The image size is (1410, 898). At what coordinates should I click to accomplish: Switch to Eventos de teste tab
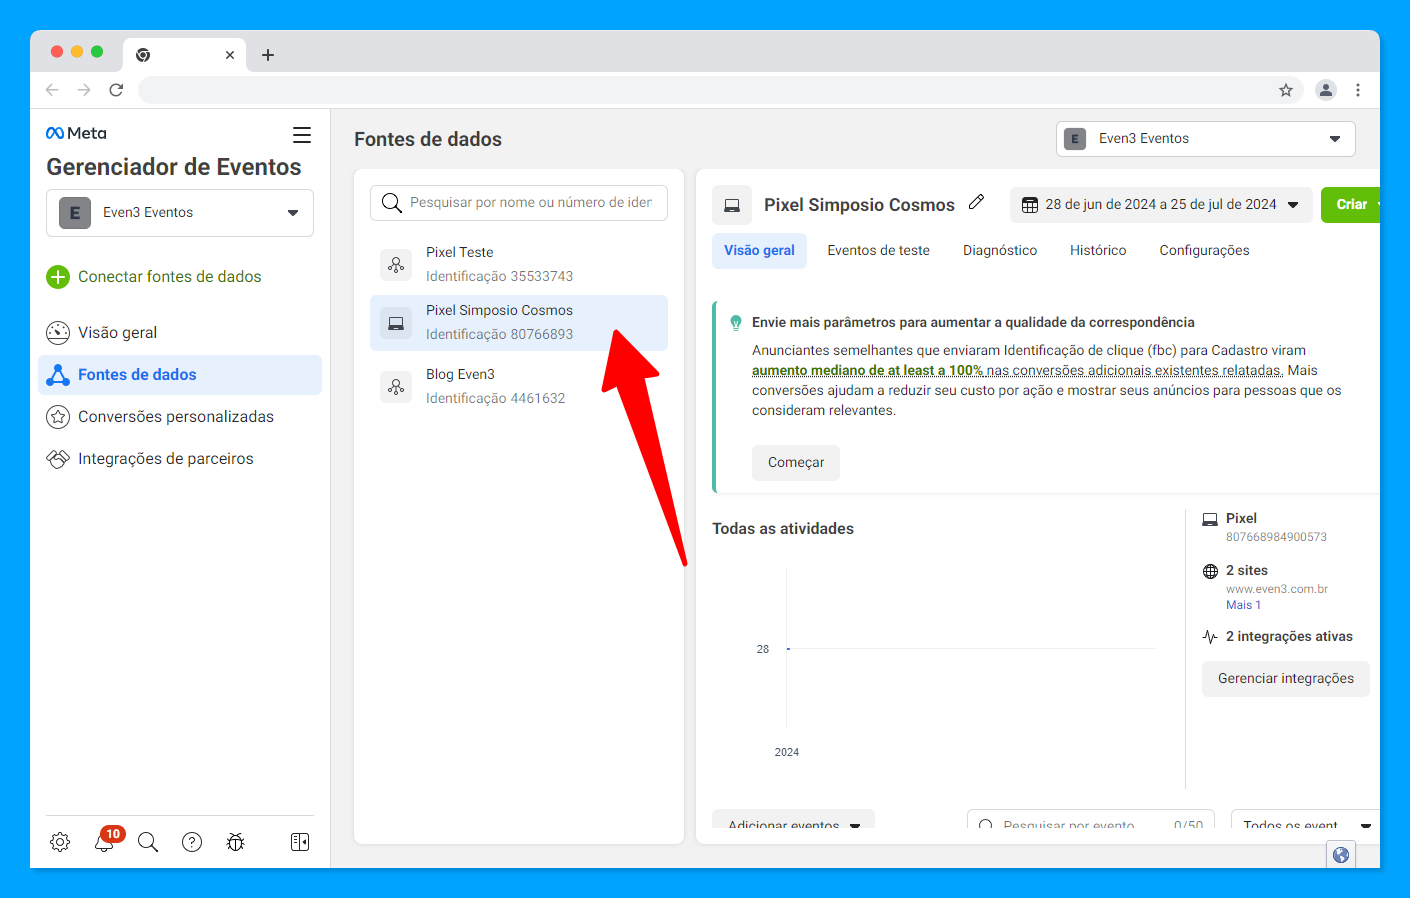click(878, 251)
